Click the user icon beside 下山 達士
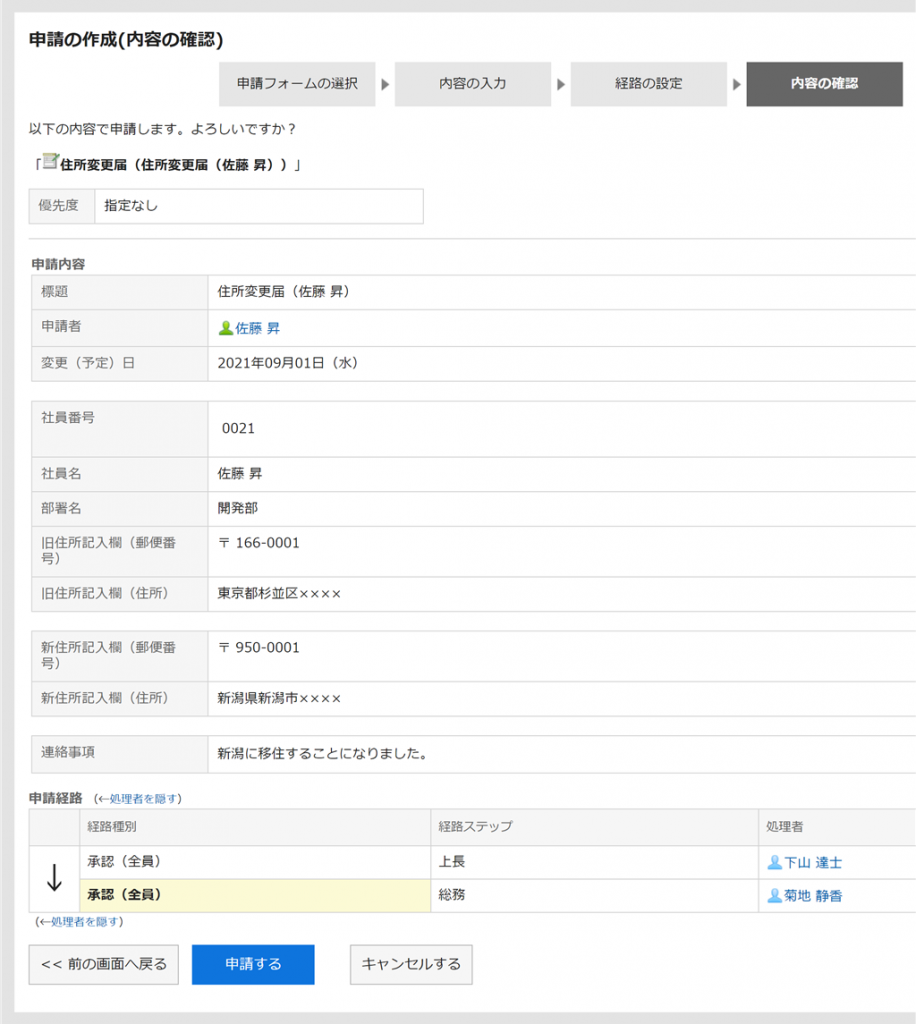The width and height of the screenshot is (916, 1024). point(774,863)
